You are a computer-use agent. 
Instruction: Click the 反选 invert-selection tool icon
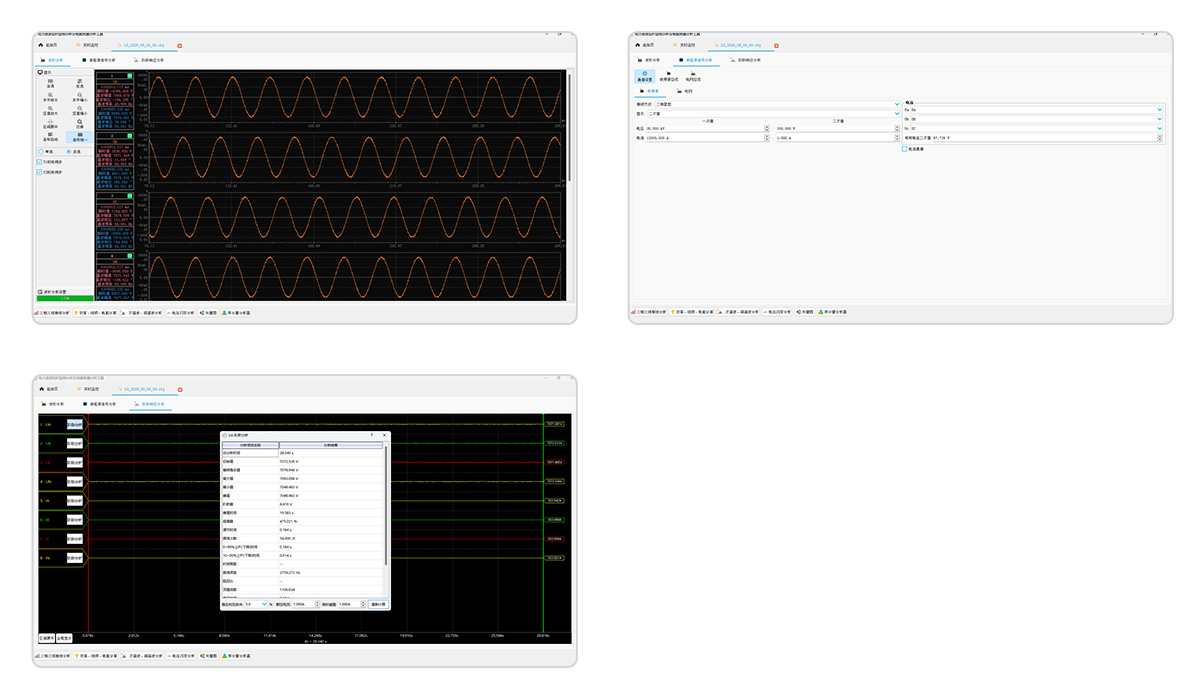point(80,83)
